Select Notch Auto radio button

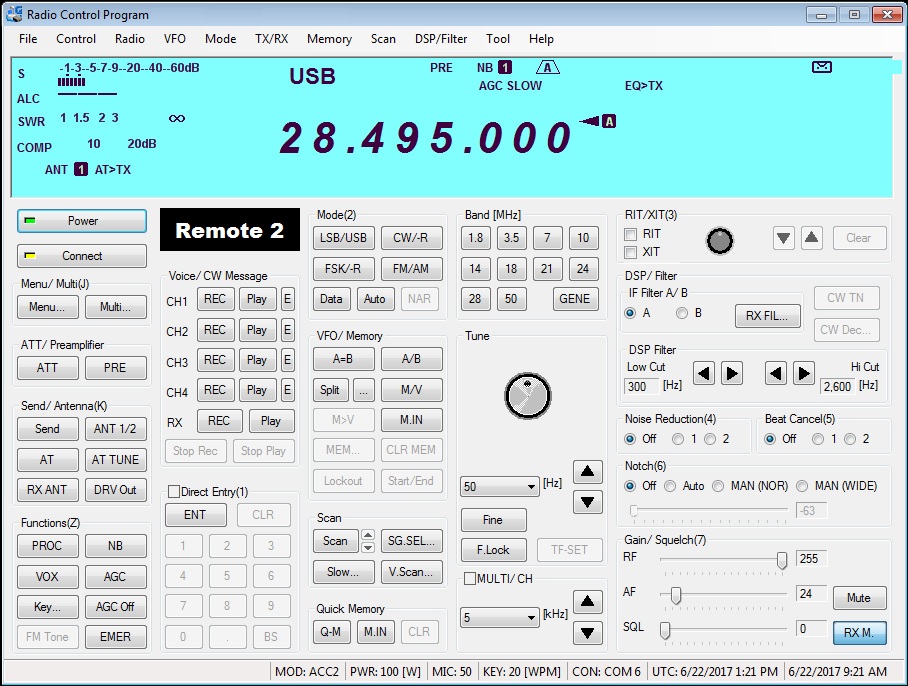[x=670, y=486]
